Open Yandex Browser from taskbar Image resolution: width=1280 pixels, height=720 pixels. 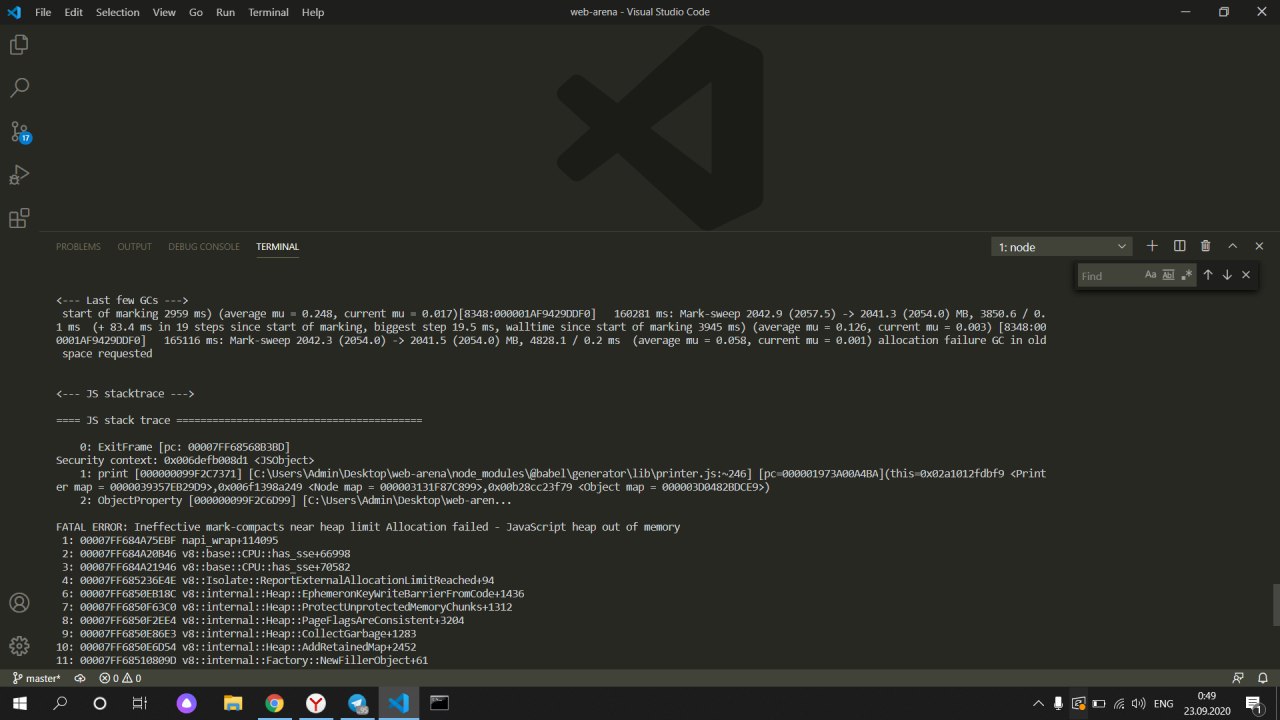click(x=315, y=703)
